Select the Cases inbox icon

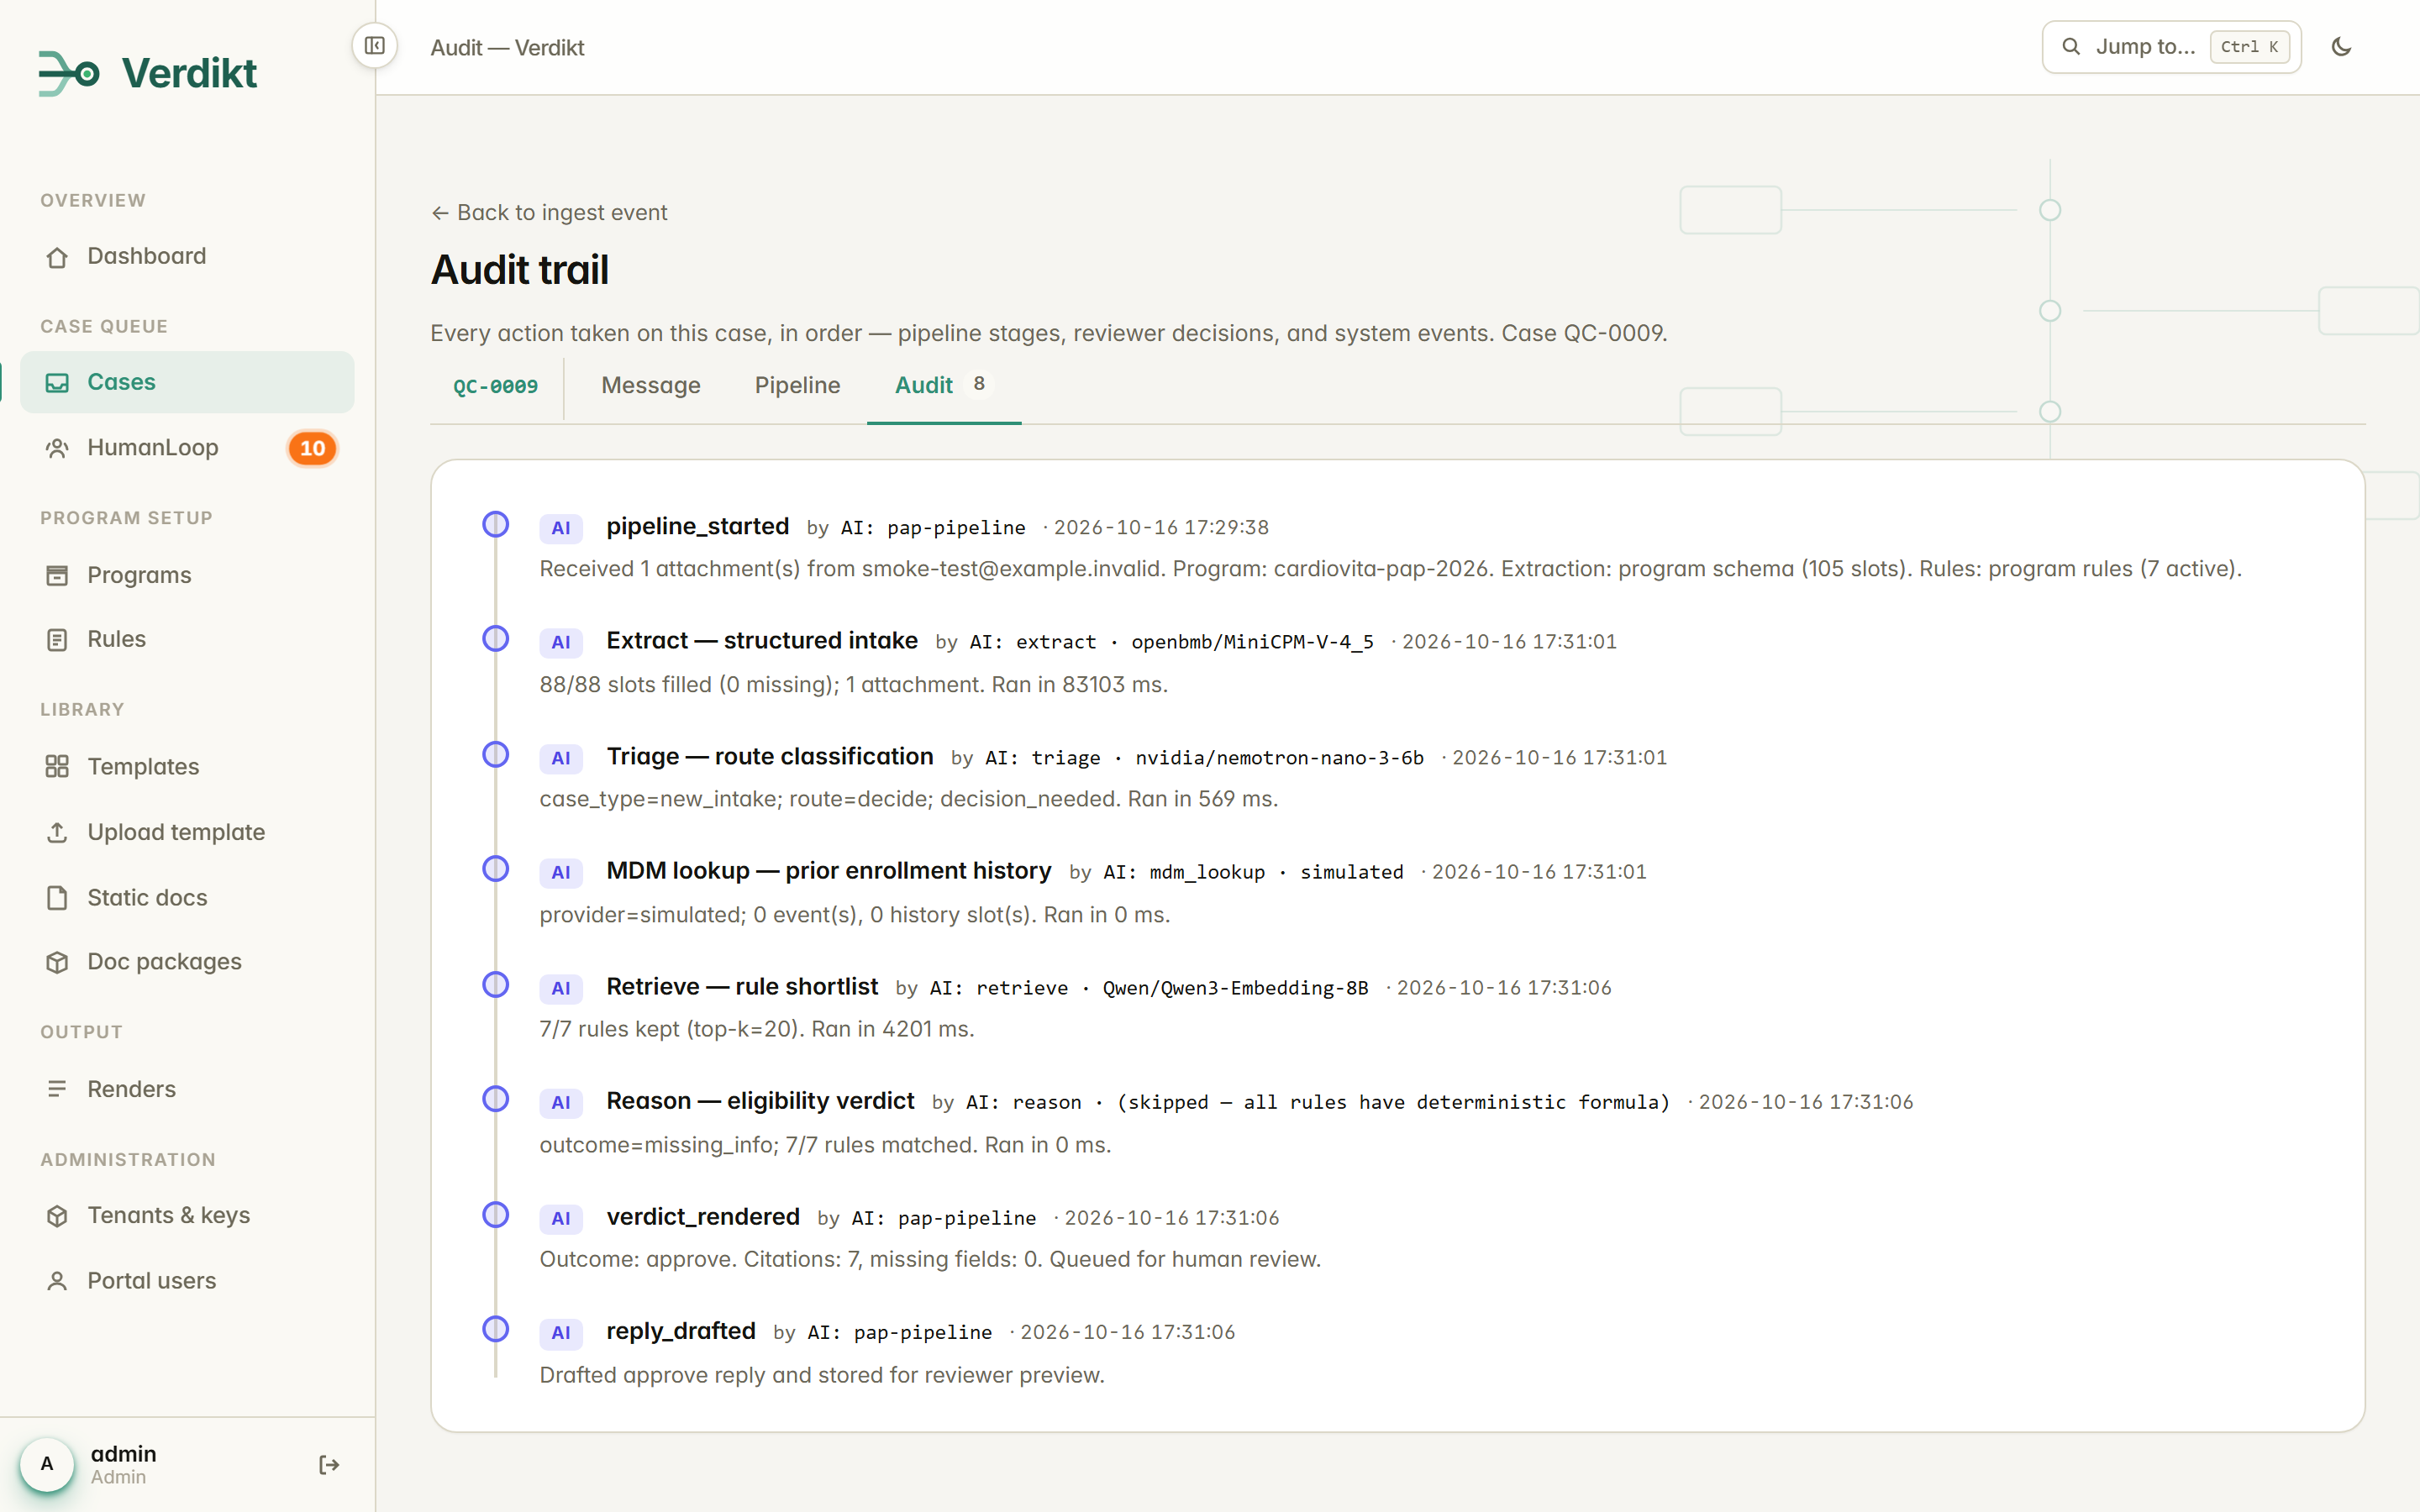[57, 382]
